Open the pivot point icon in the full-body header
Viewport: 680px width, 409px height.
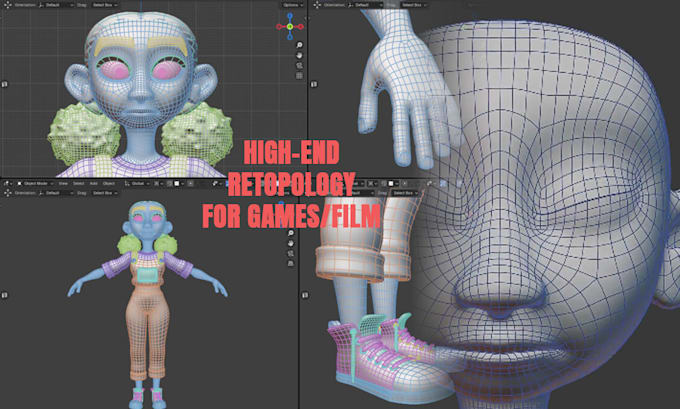click(x=158, y=183)
